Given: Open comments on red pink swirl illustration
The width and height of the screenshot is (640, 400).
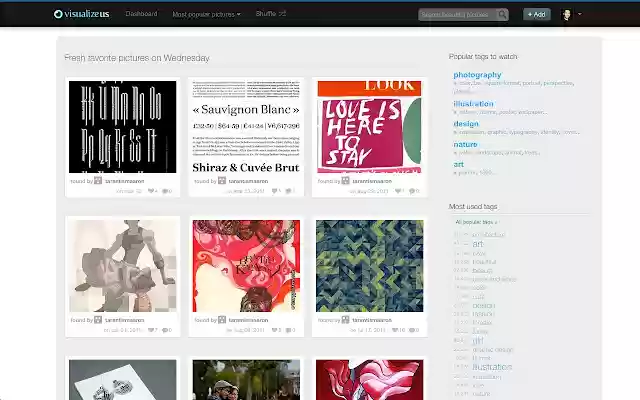Looking at the screenshot, I should point(290,330).
